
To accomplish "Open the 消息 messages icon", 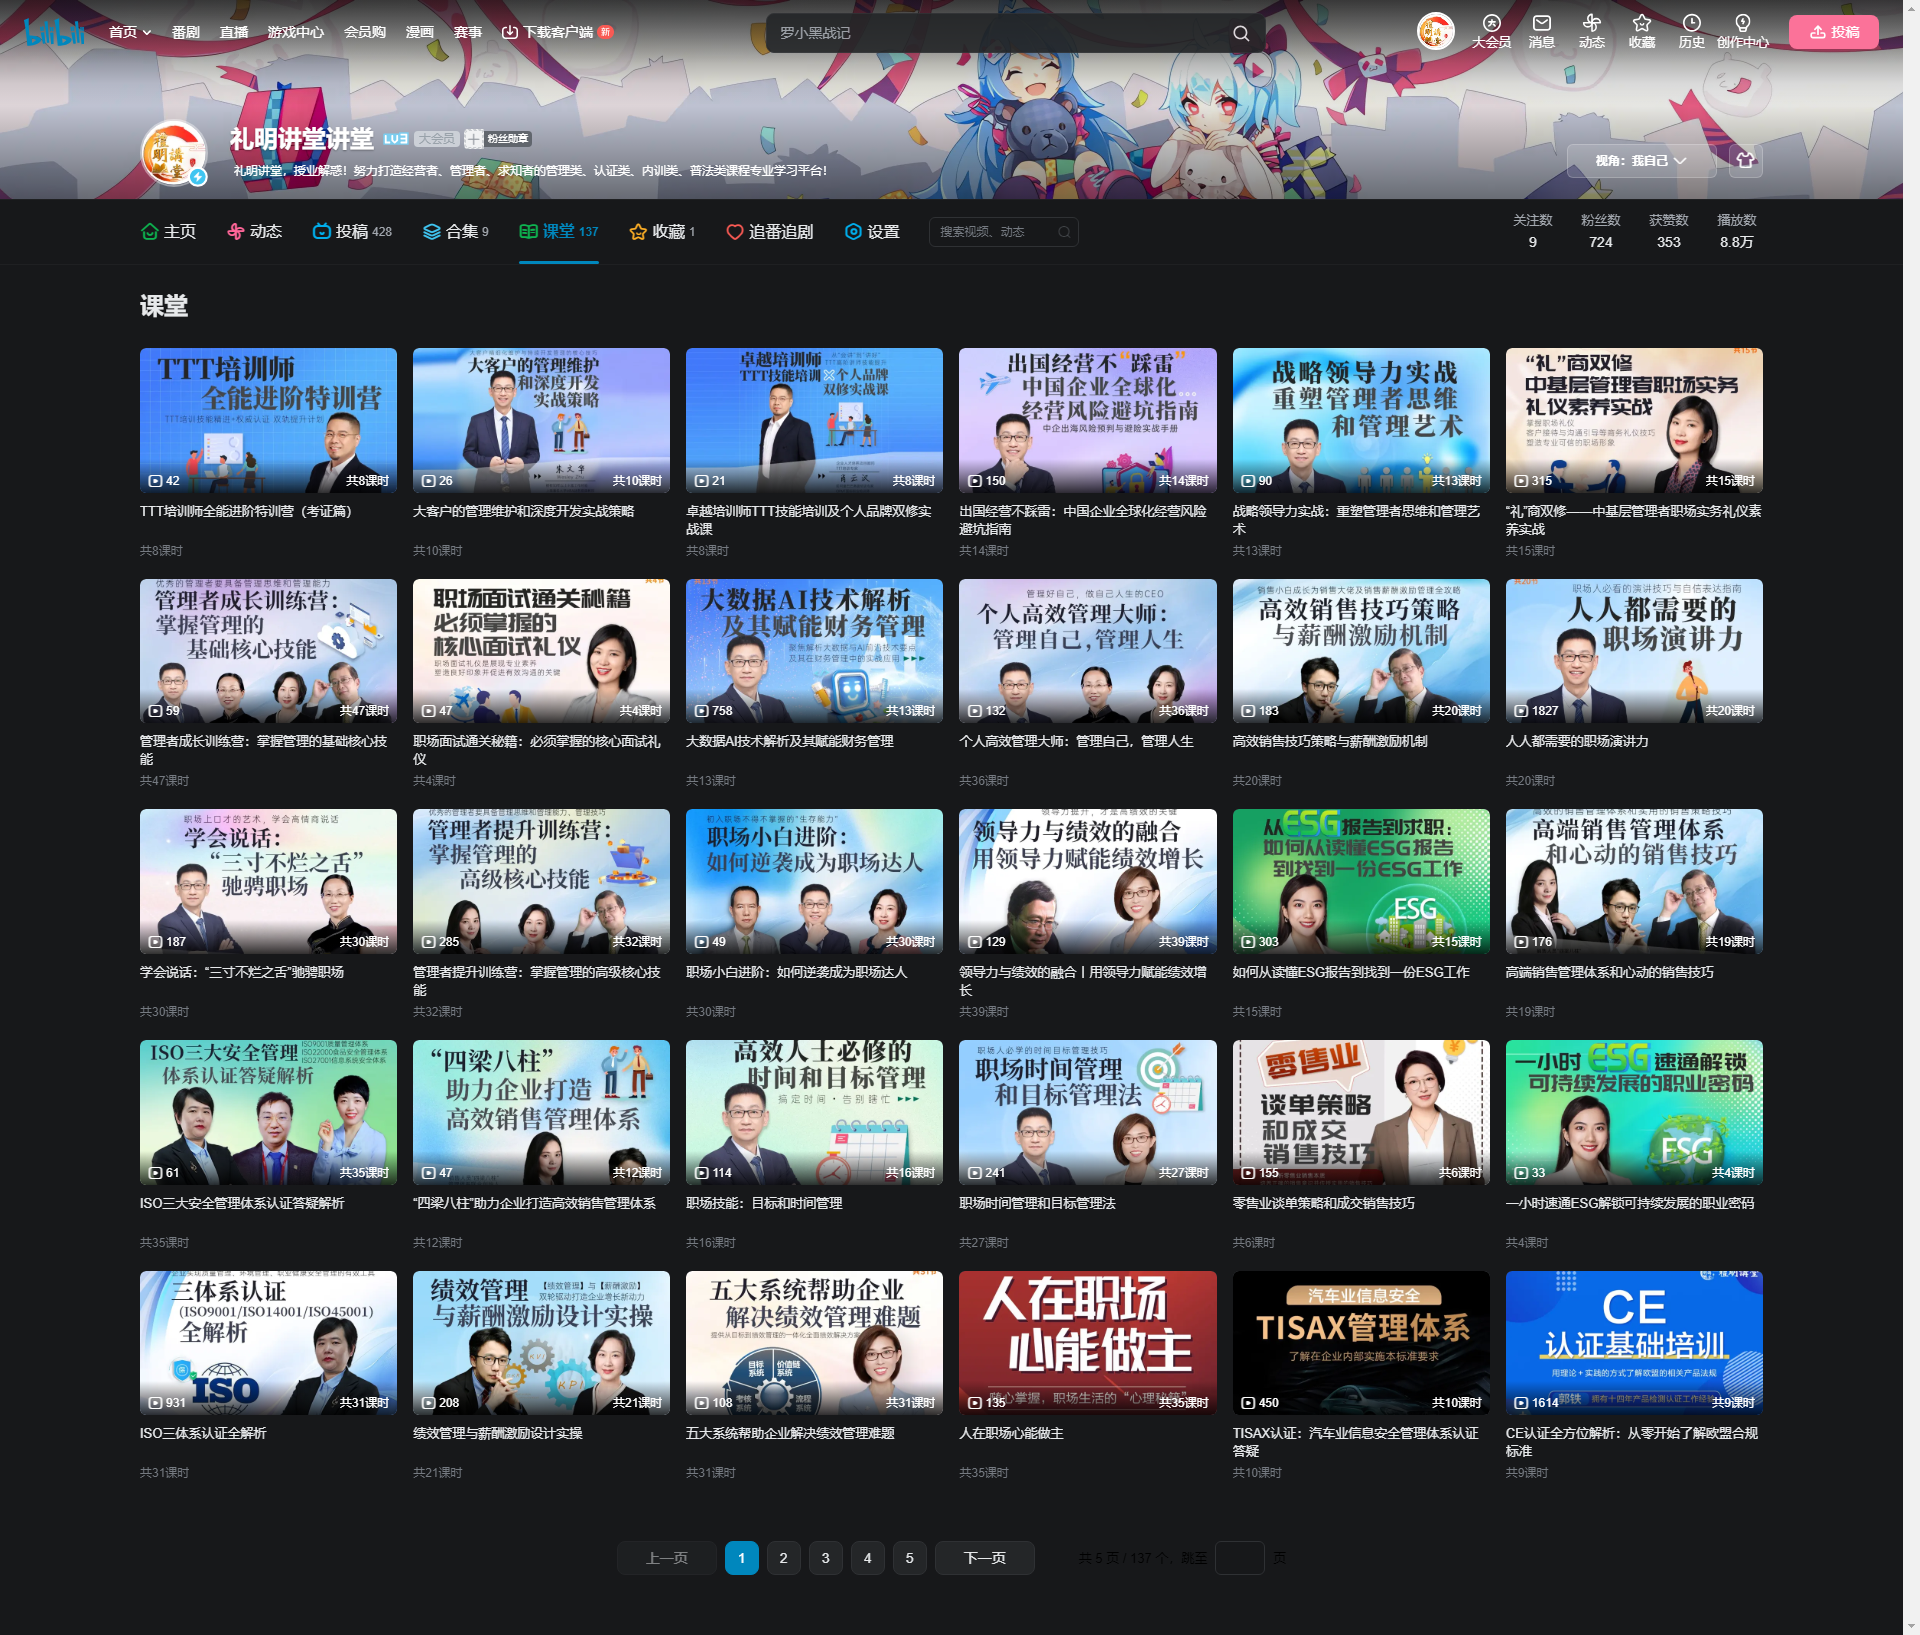I will coord(1541,24).
